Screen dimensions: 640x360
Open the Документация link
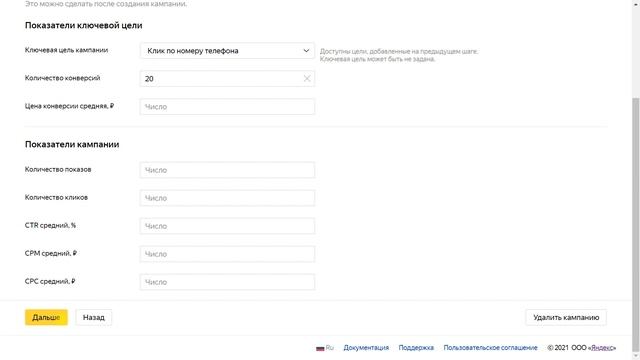pyautogui.click(x=366, y=348)
